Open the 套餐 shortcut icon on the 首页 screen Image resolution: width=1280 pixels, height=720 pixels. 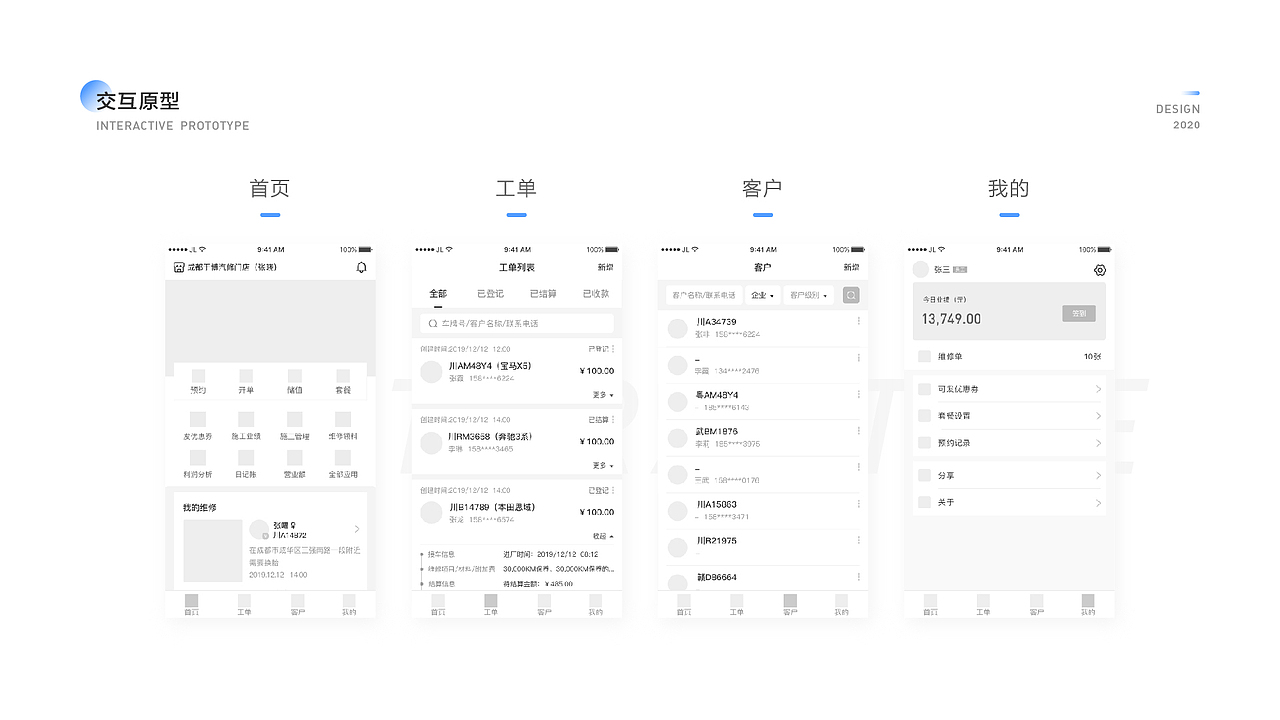[343, 376]
